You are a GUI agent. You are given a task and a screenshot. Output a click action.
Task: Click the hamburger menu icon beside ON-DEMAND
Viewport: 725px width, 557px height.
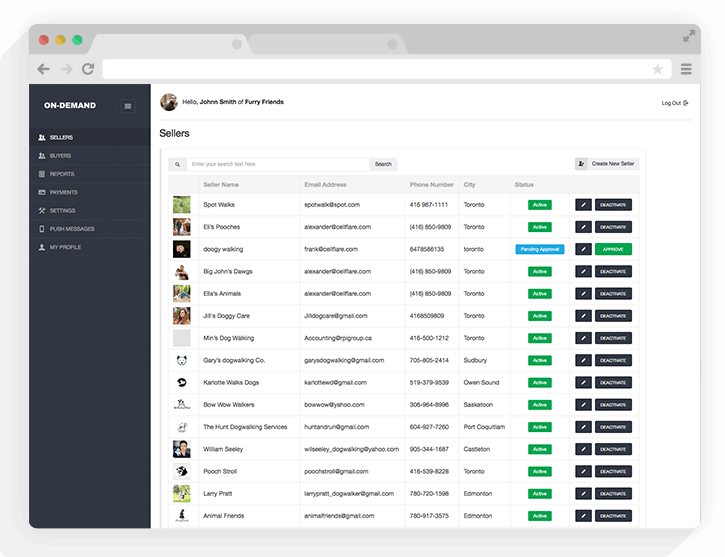(x=128, y=106)
